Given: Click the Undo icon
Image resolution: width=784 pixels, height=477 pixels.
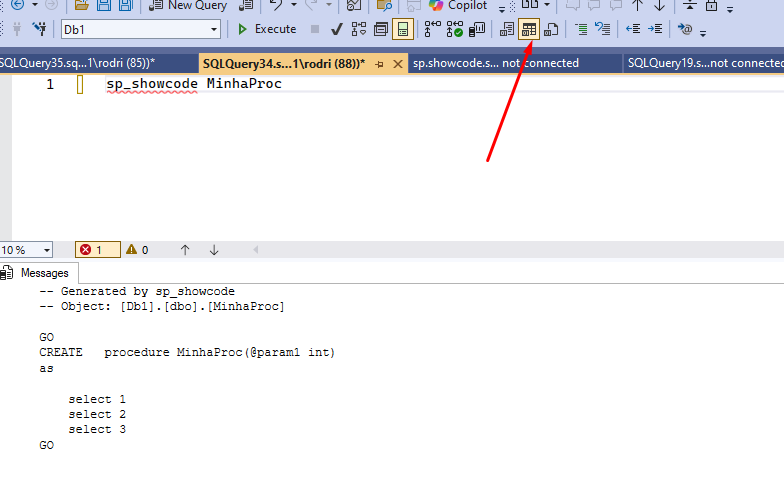Looking at the screenshot, I should coord(276,5).
